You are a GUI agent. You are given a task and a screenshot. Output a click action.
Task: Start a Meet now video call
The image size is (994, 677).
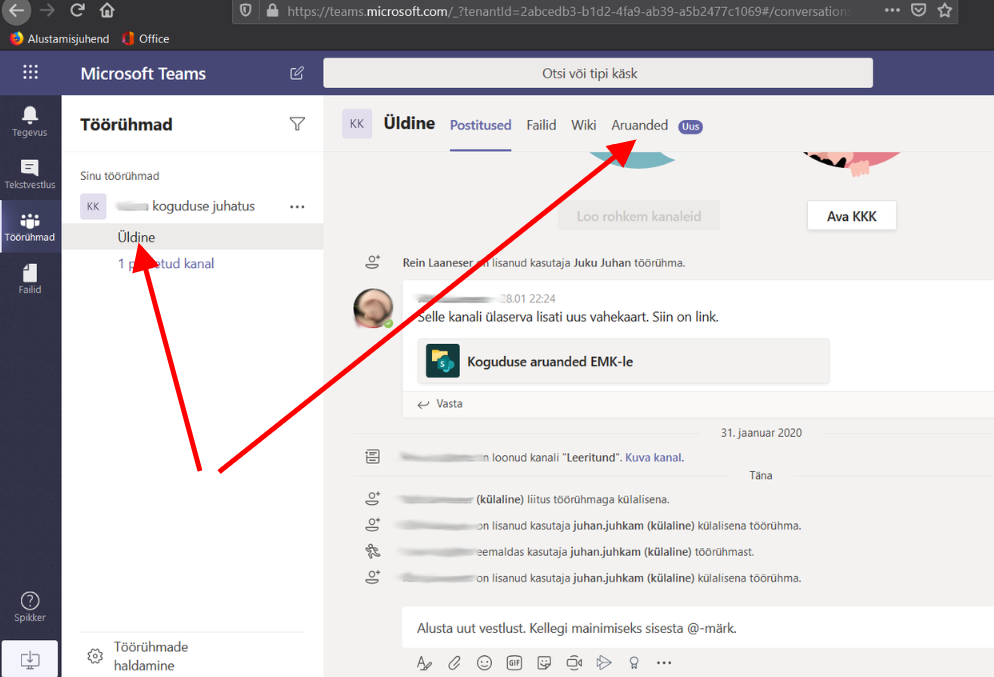[574, 662]
